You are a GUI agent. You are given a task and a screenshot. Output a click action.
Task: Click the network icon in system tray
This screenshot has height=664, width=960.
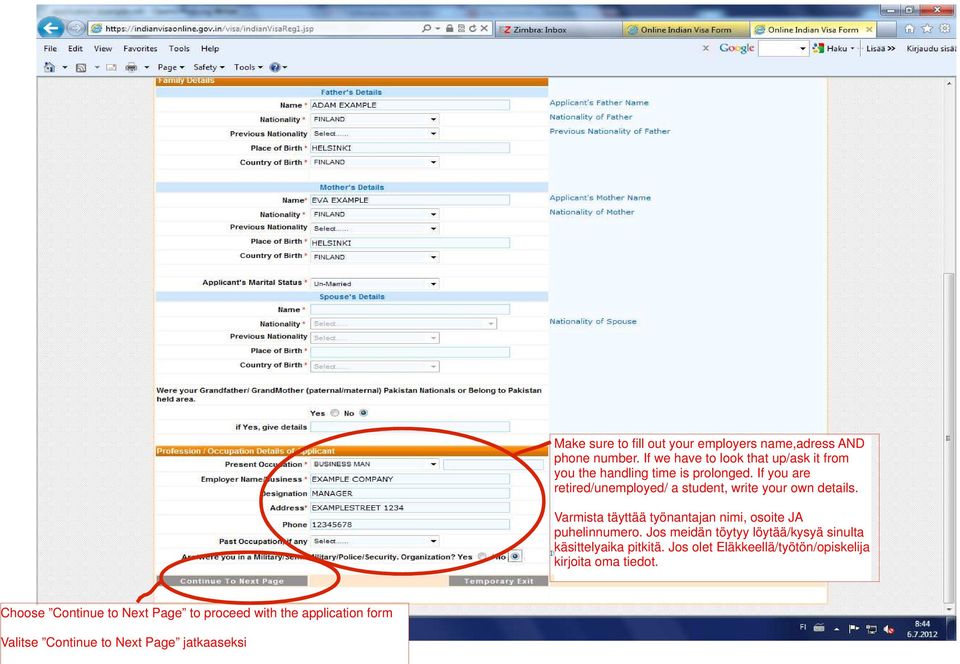click(871, 629)
